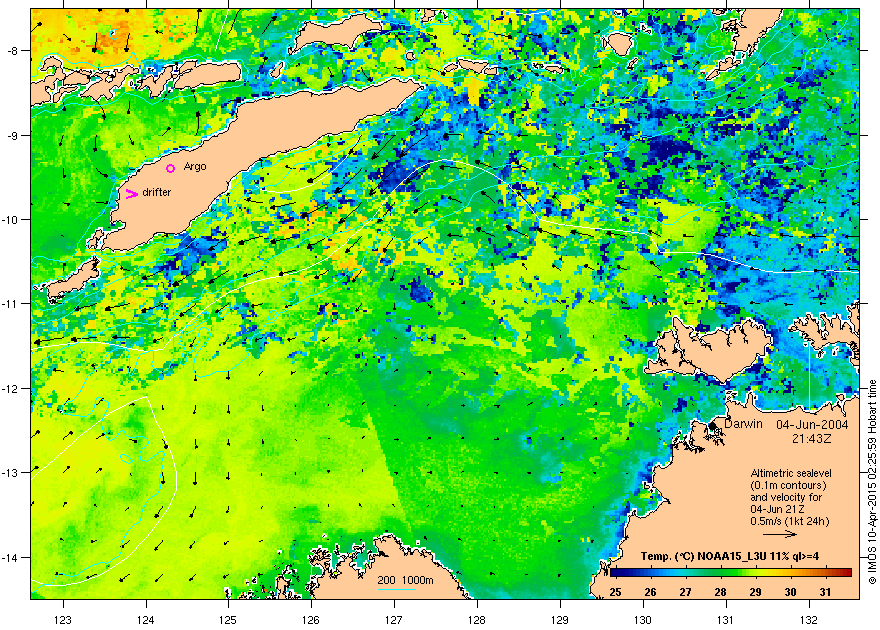The height and width of the screenshot is (630, 880).
Task: Click the '-11' latitude axis label
Action: click(x=10, y=304)
